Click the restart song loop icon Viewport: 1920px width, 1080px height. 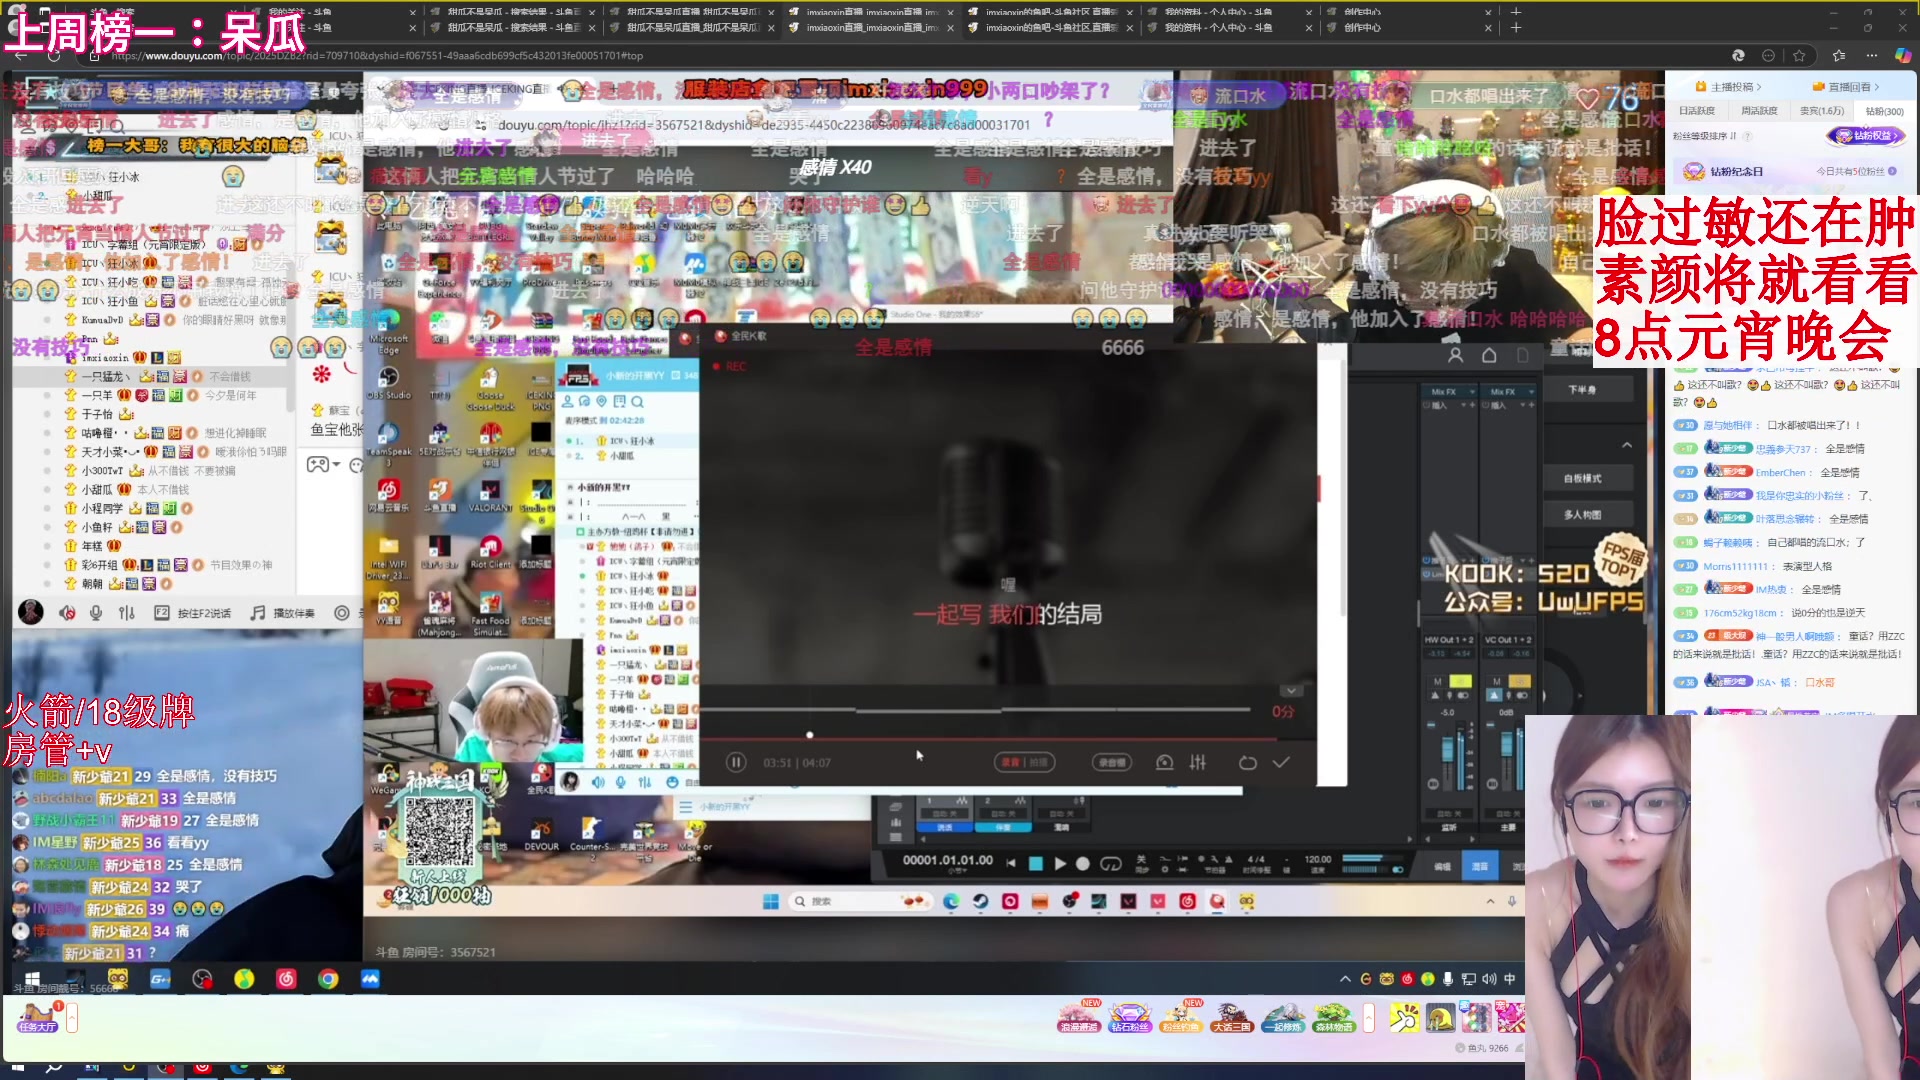[1247, 762]
